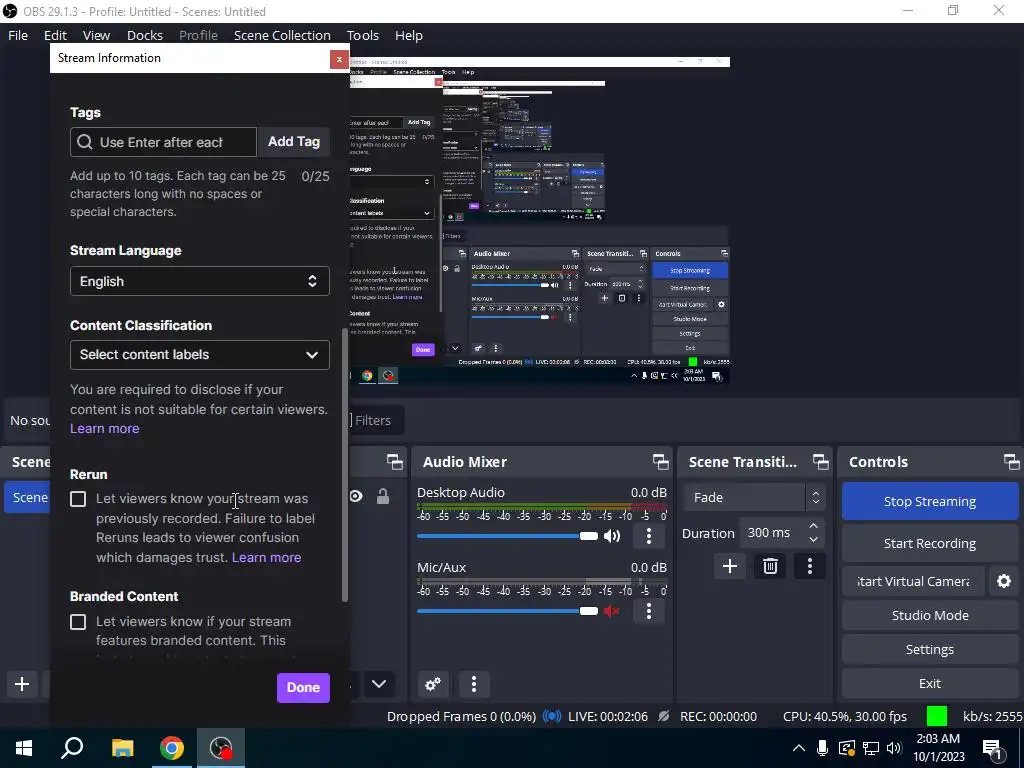Enable the Branded Content checkbox

coord(78,622)
